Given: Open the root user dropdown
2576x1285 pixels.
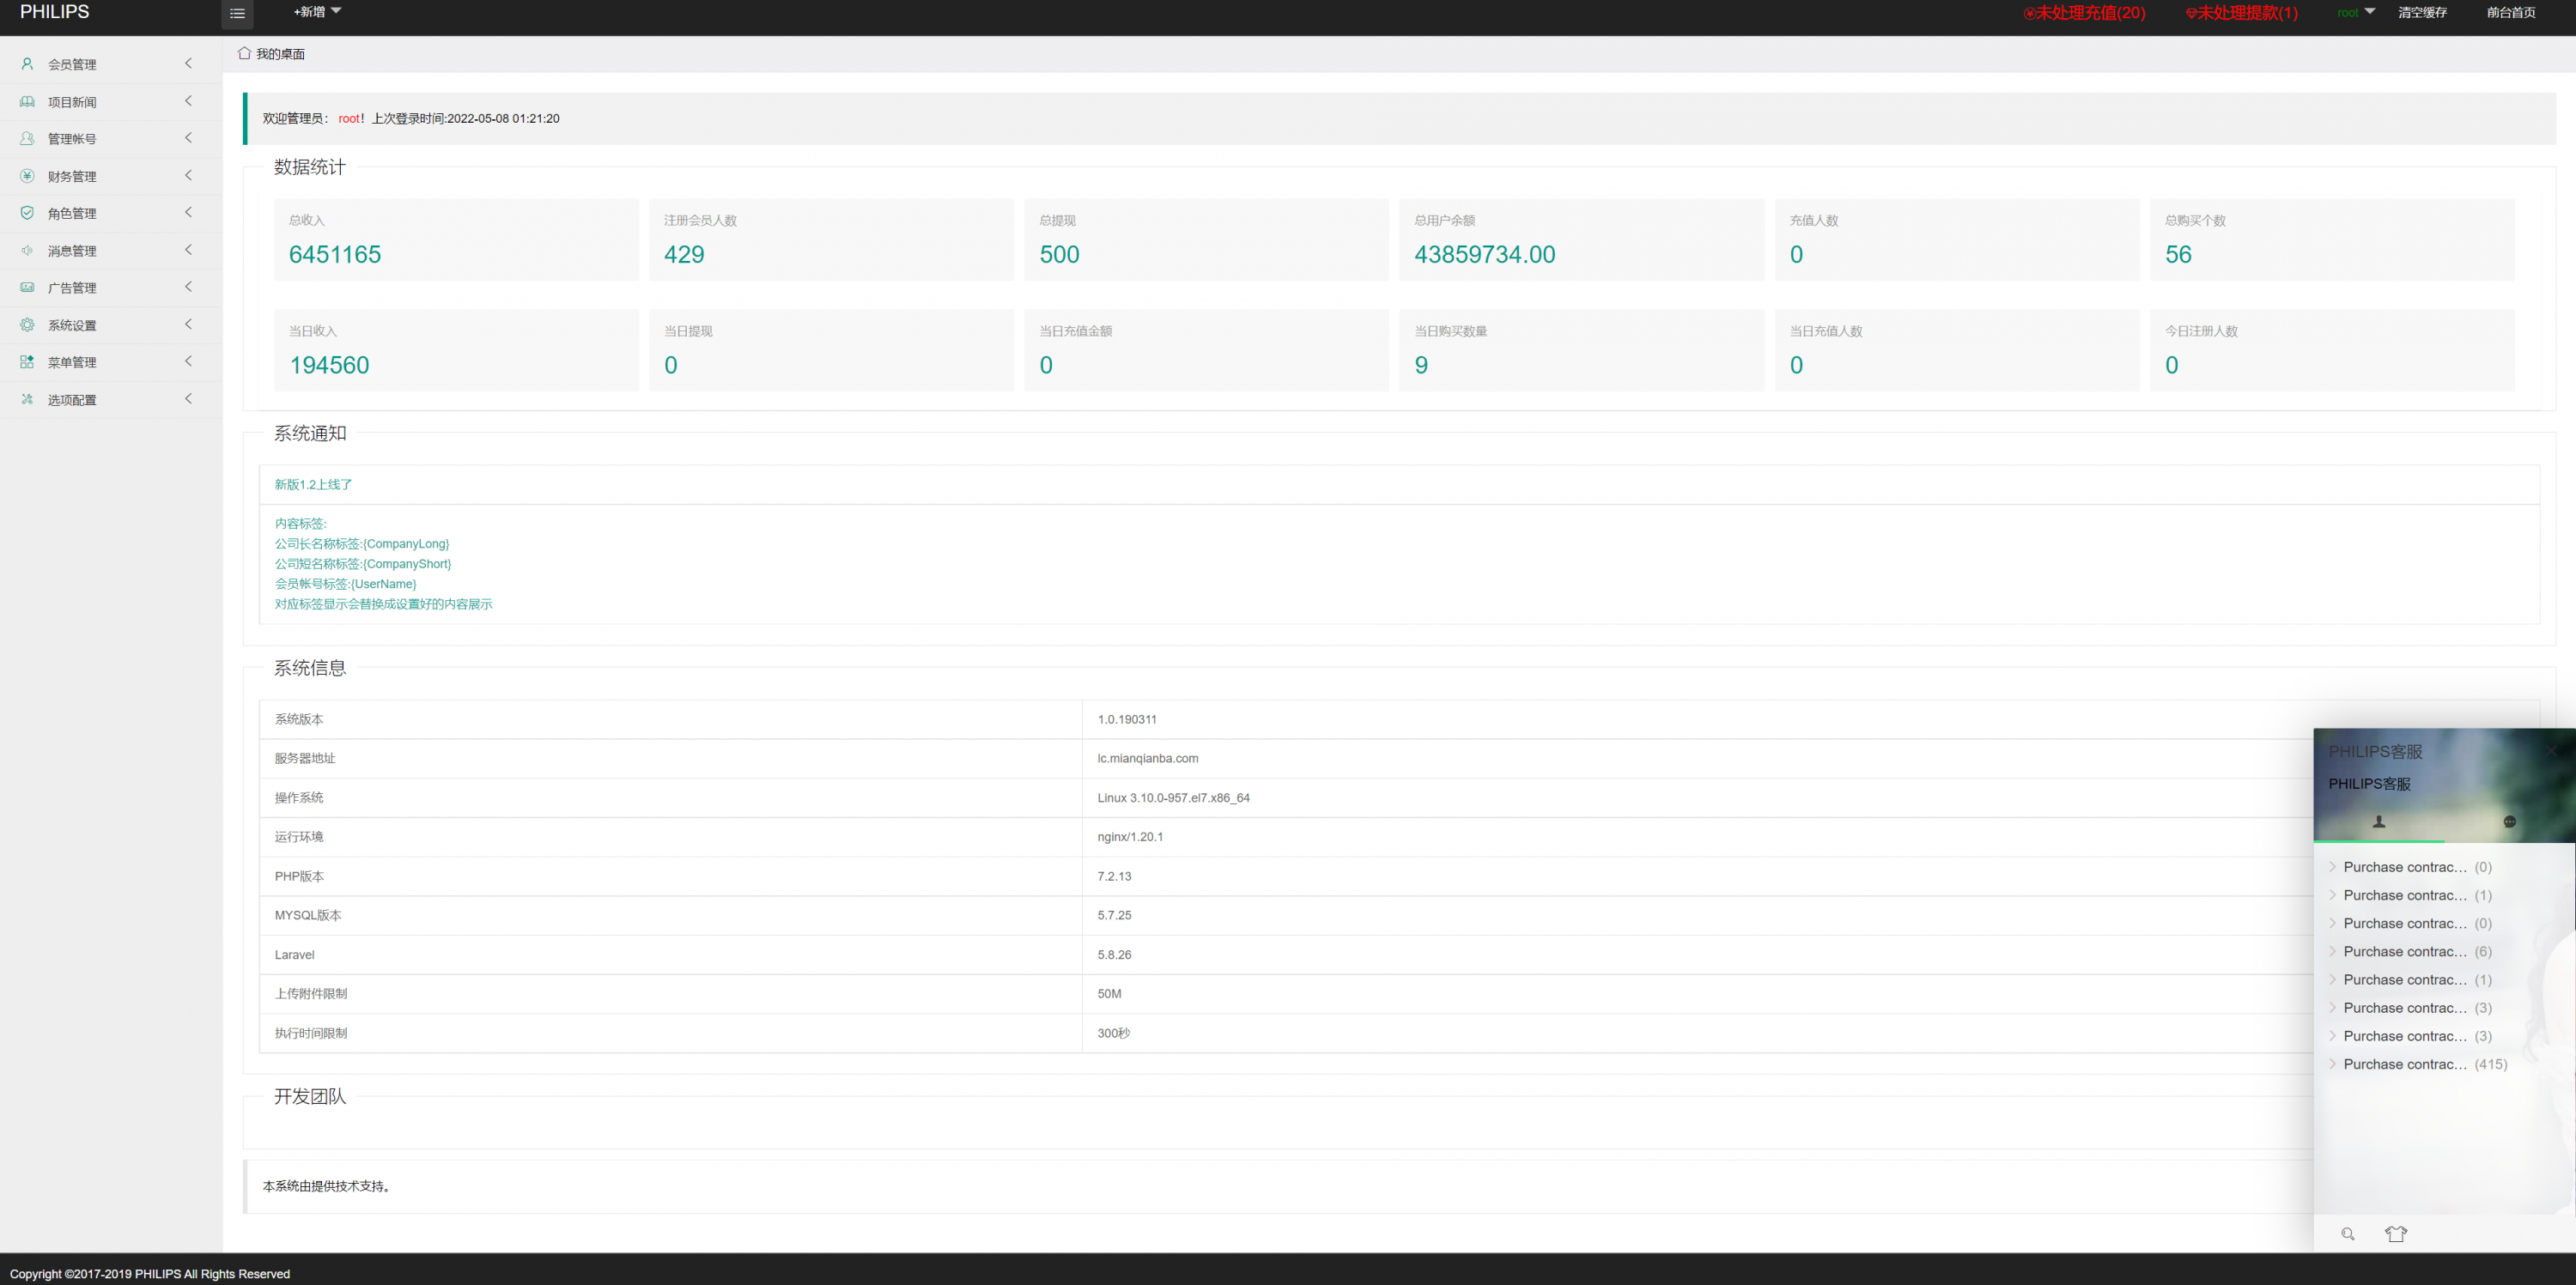Looking at the screenshot, I should point(2355,12).
